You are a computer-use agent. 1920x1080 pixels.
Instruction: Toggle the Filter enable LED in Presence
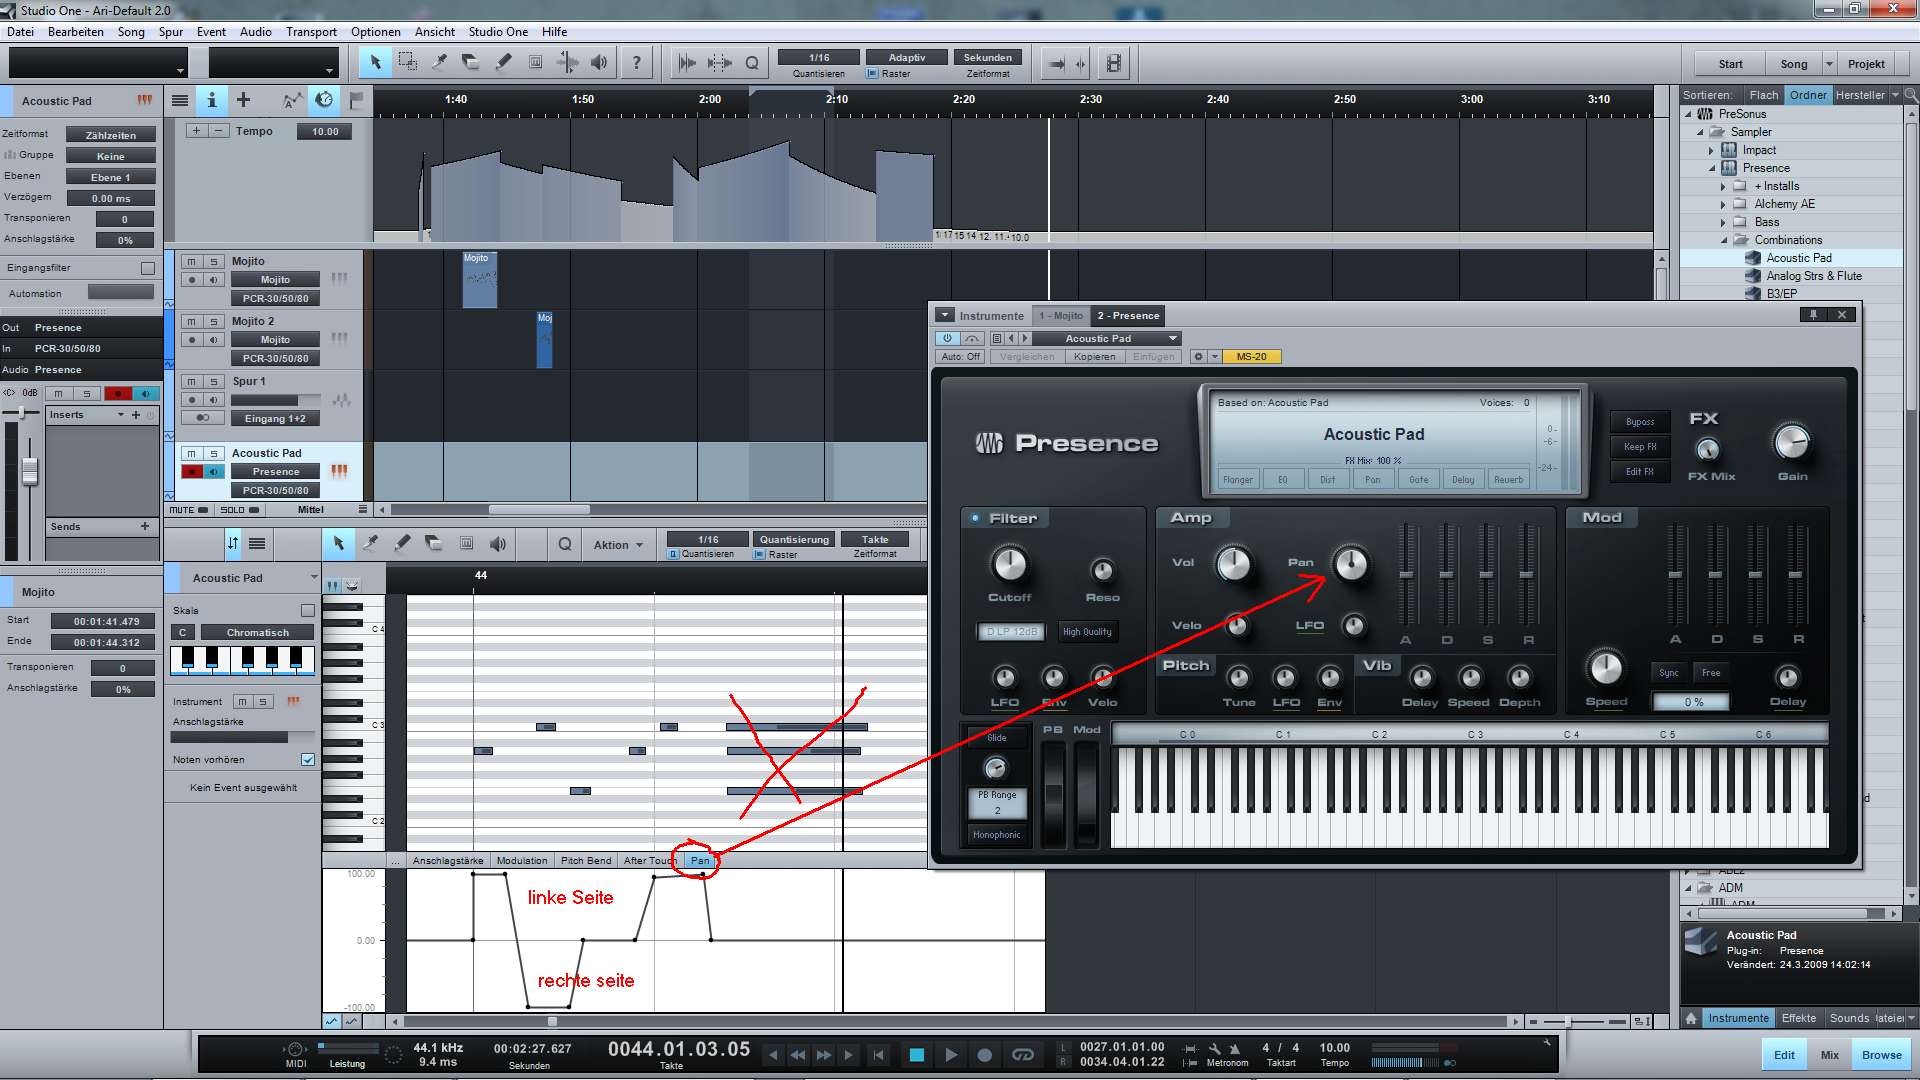[975, 518]
